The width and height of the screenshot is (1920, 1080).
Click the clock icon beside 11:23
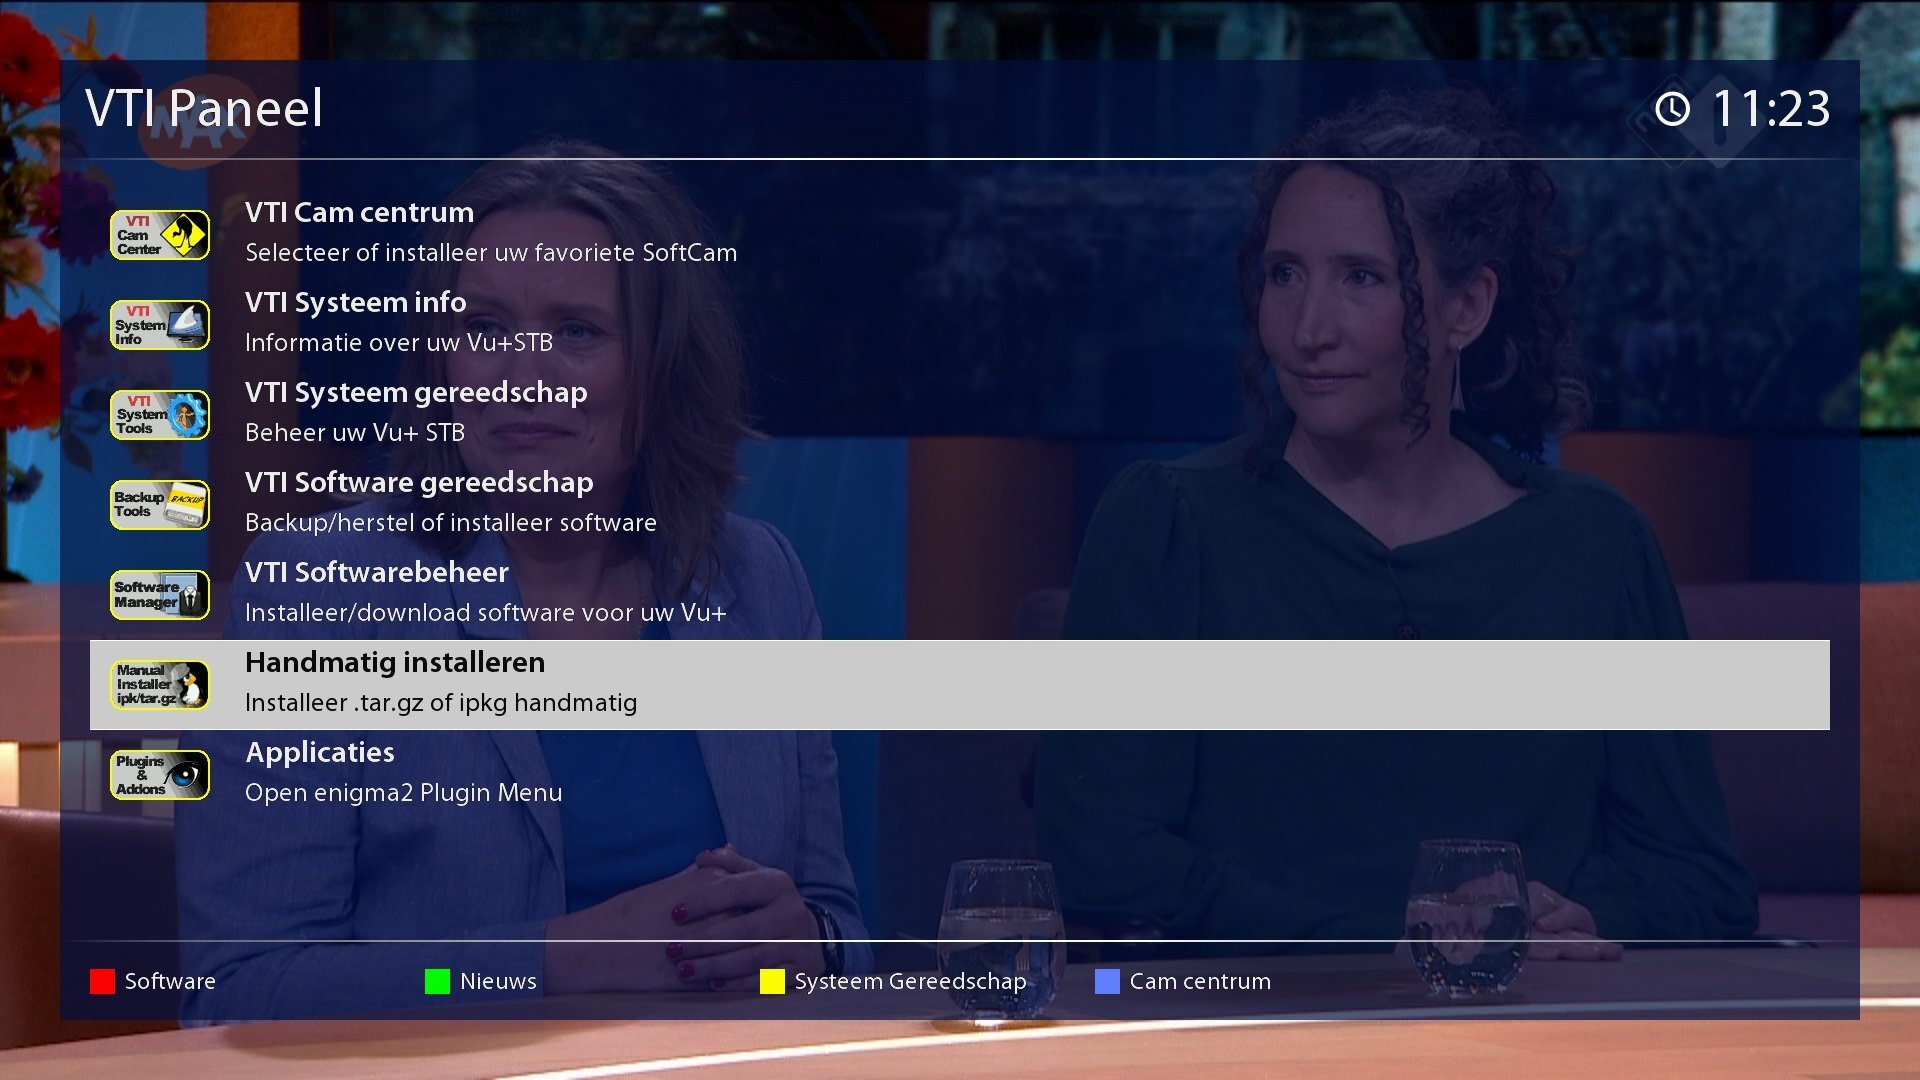tap(1672, 108)
